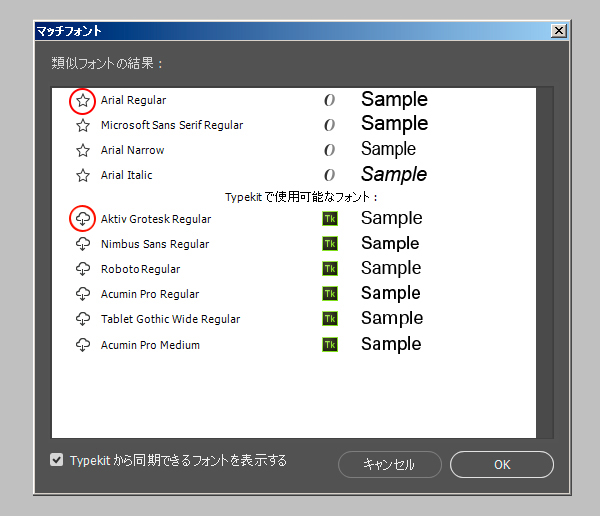The height and width of the screenshot is (516, 600).
Task: Click the star beside Arial Italic
Action: pos(83,175)
